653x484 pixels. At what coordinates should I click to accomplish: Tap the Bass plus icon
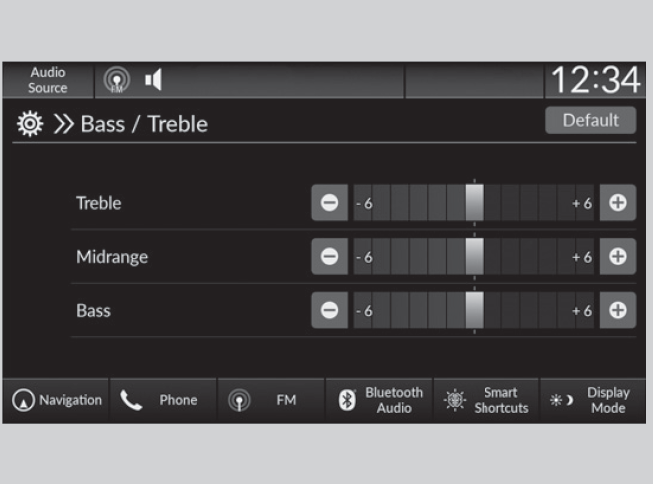(x=618, y=310)
